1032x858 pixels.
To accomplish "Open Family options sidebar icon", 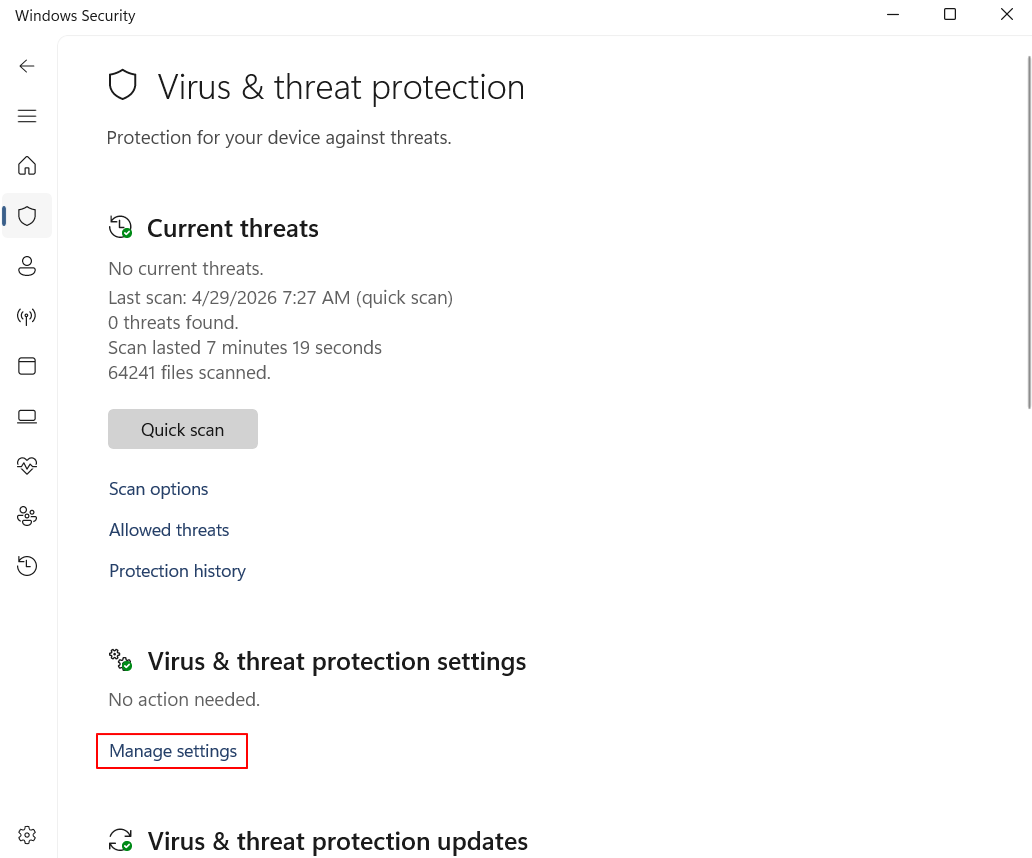I will point(27,516).
